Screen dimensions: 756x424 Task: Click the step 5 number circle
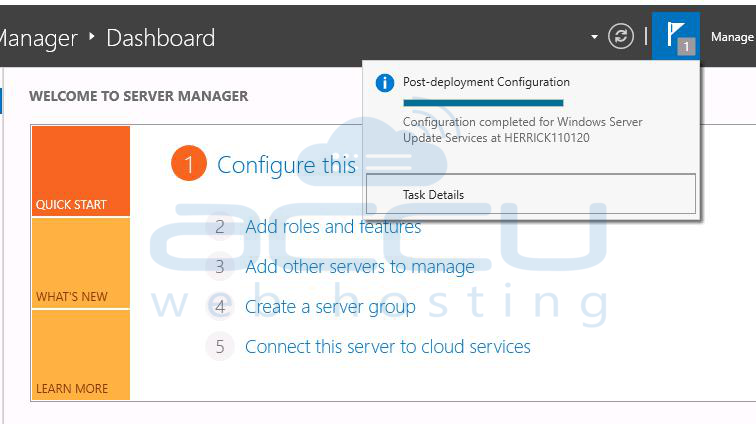point(220,346)
